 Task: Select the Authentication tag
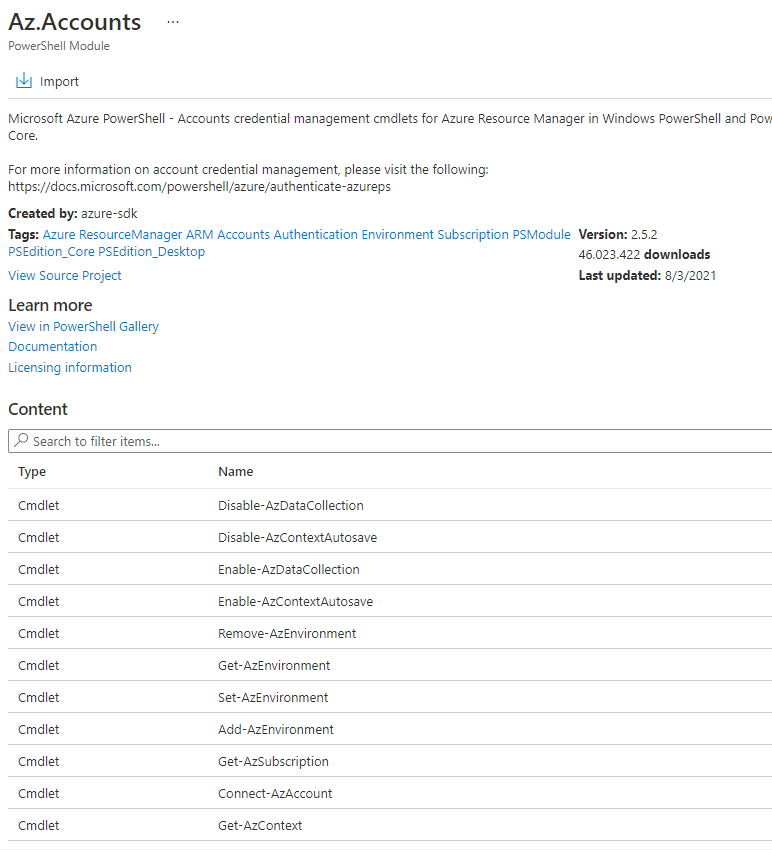pos(315,235)
